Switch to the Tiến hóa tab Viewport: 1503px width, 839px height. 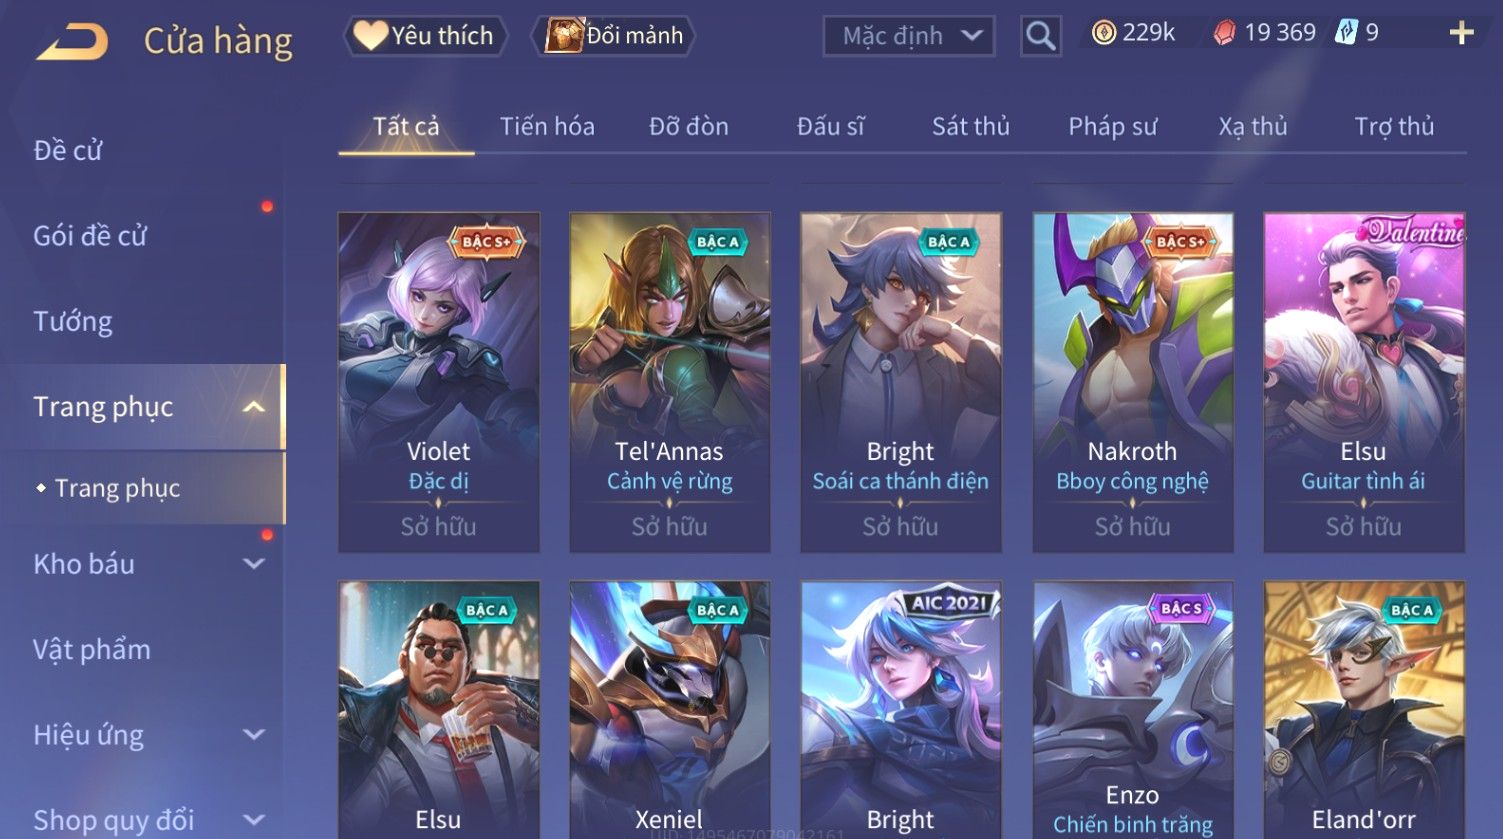[x=547, y=127]
